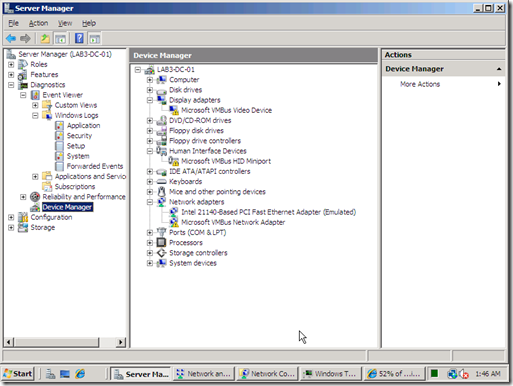Click the Help toolbar icon
This screenshot has height=386, width=513.
point(79,39)
